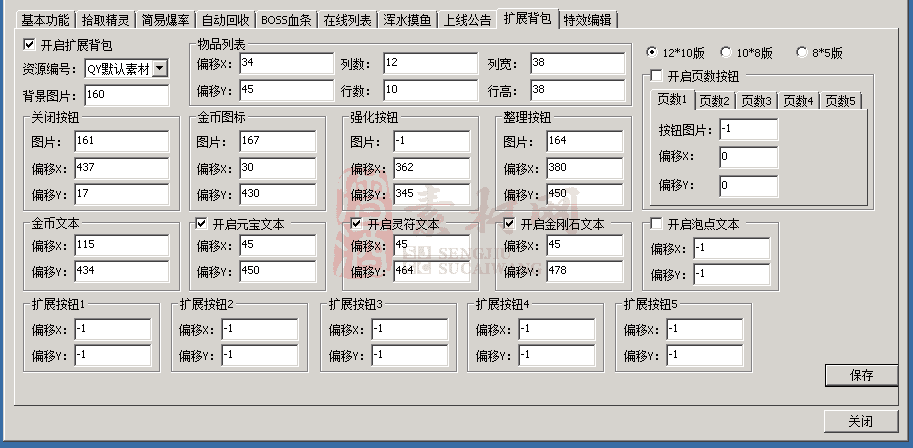Open the 自动回收 tab

(225, 20)
